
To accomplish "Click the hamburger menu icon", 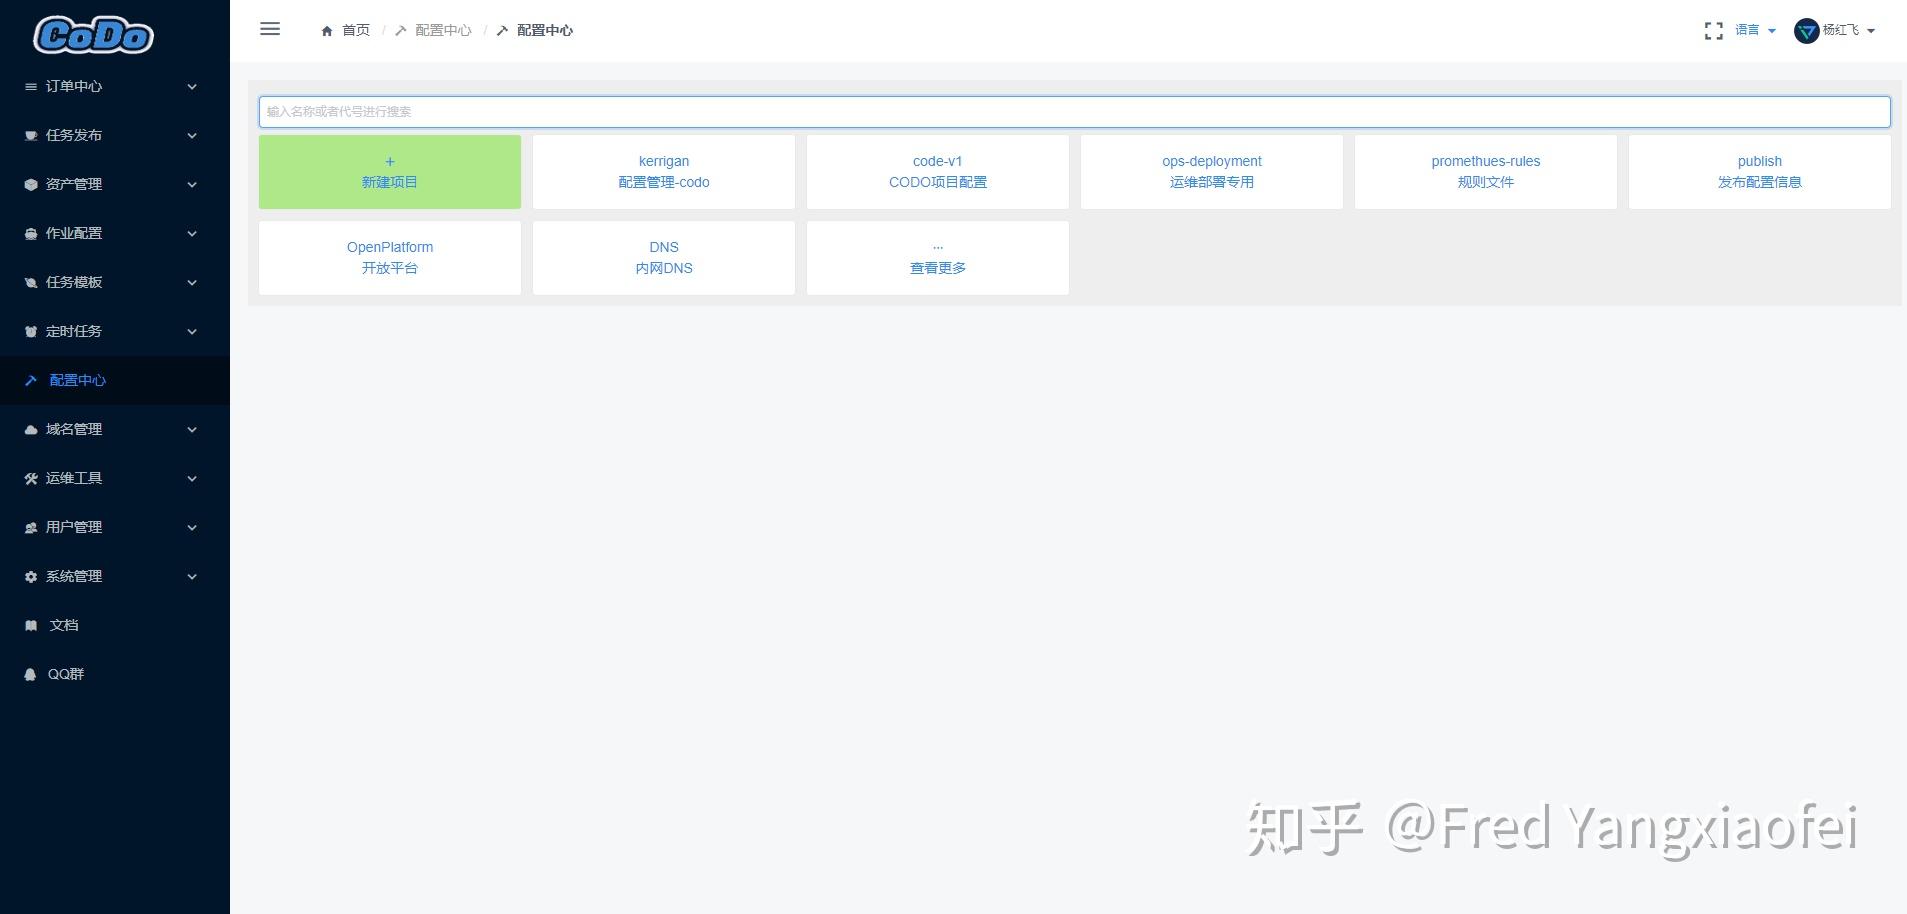I will [x=269, y=28].
